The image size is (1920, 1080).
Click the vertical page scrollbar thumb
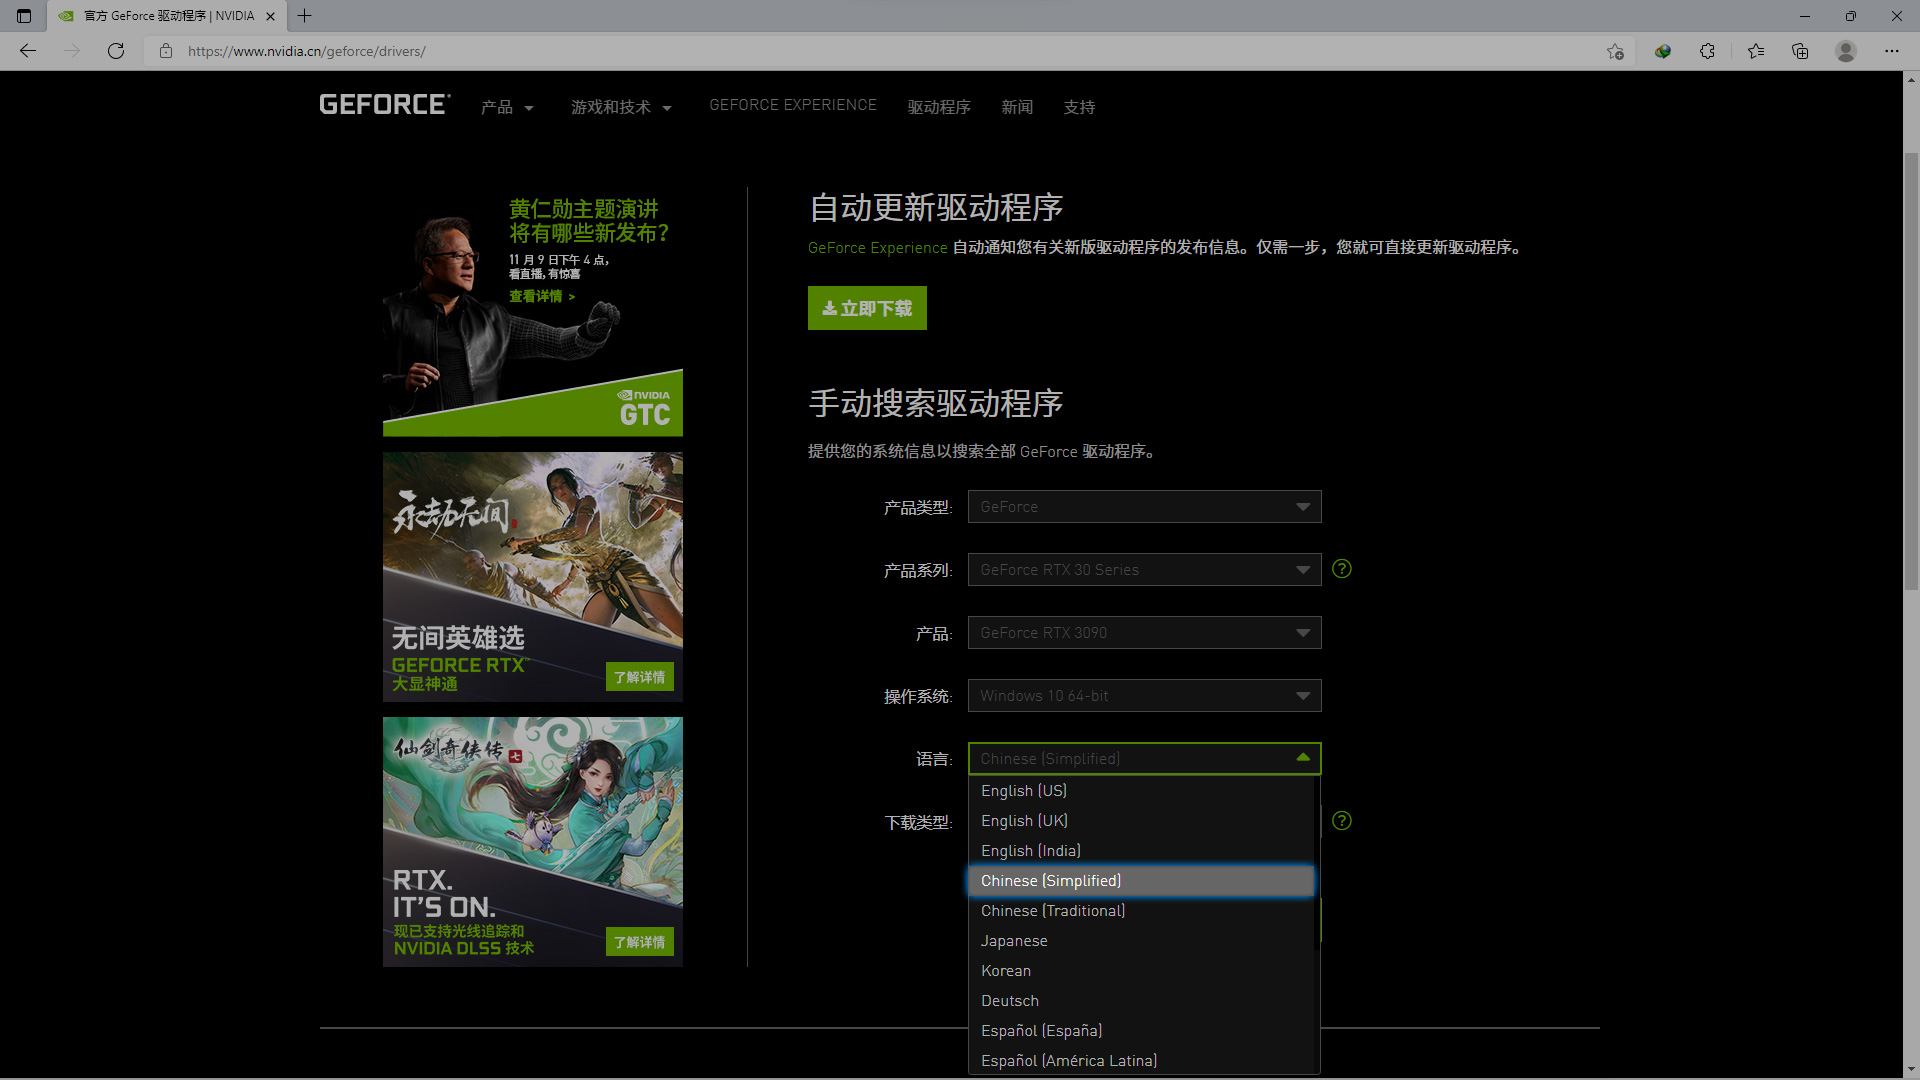pos(1911,370)
